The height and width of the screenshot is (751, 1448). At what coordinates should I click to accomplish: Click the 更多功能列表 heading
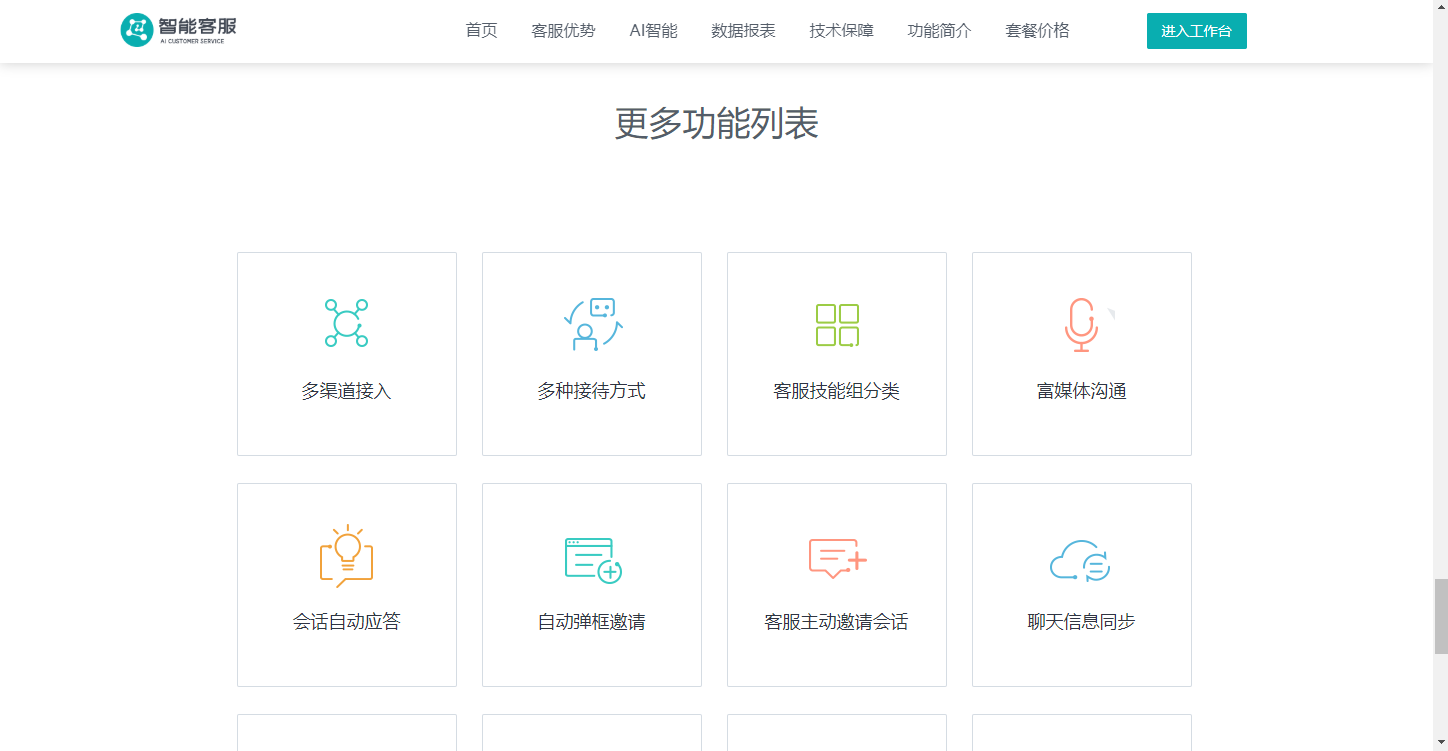[716, 123]
